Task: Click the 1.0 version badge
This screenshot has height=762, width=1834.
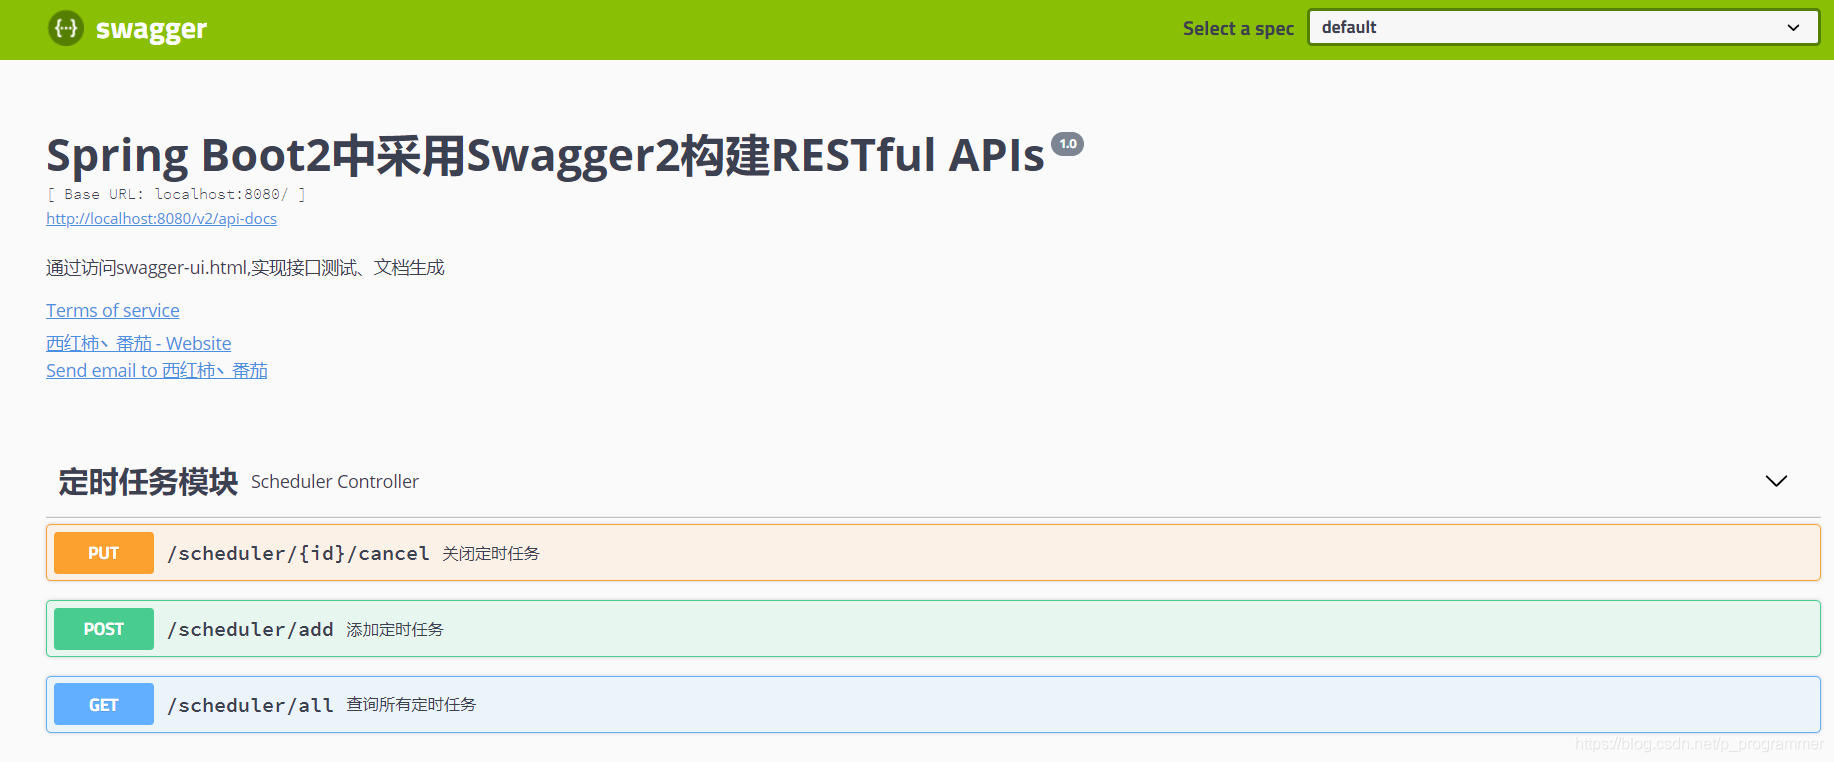Action: click(1068, 144)
